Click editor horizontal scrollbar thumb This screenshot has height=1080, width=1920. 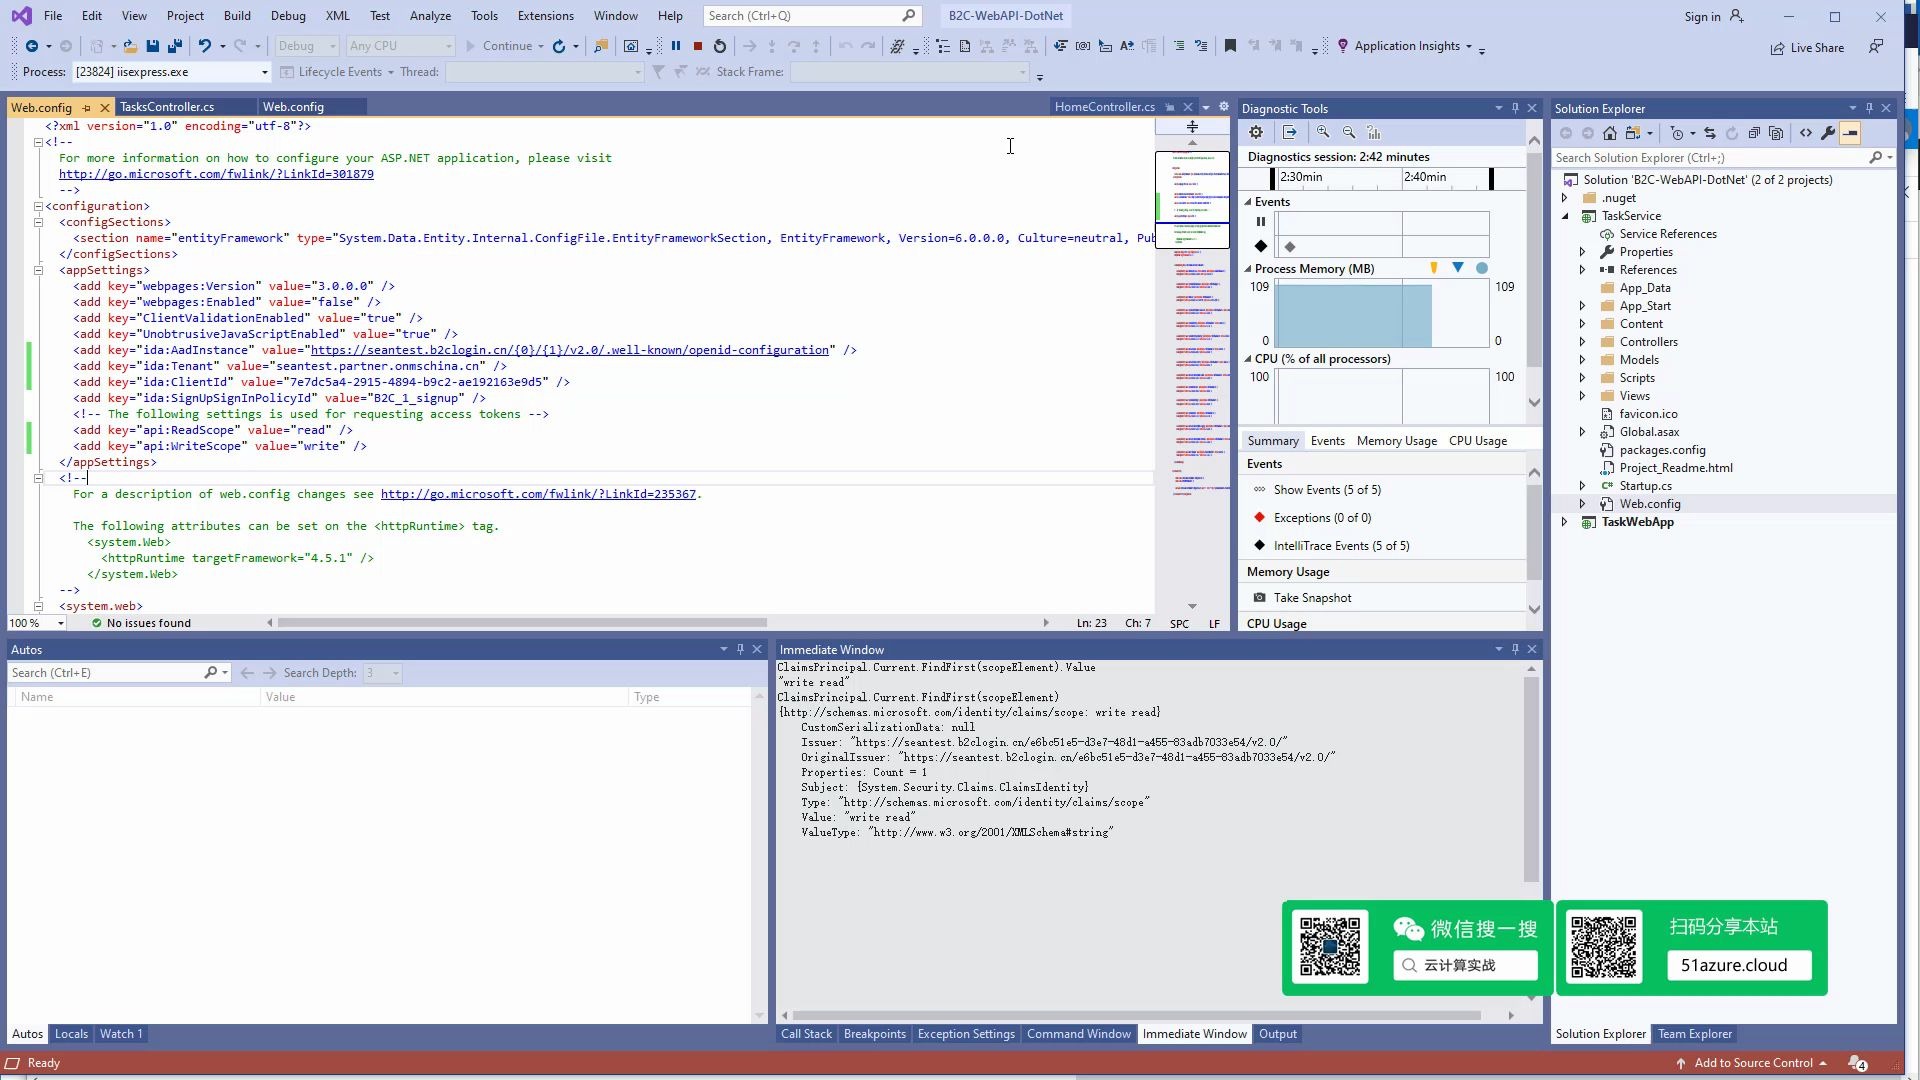coord(522,623)
